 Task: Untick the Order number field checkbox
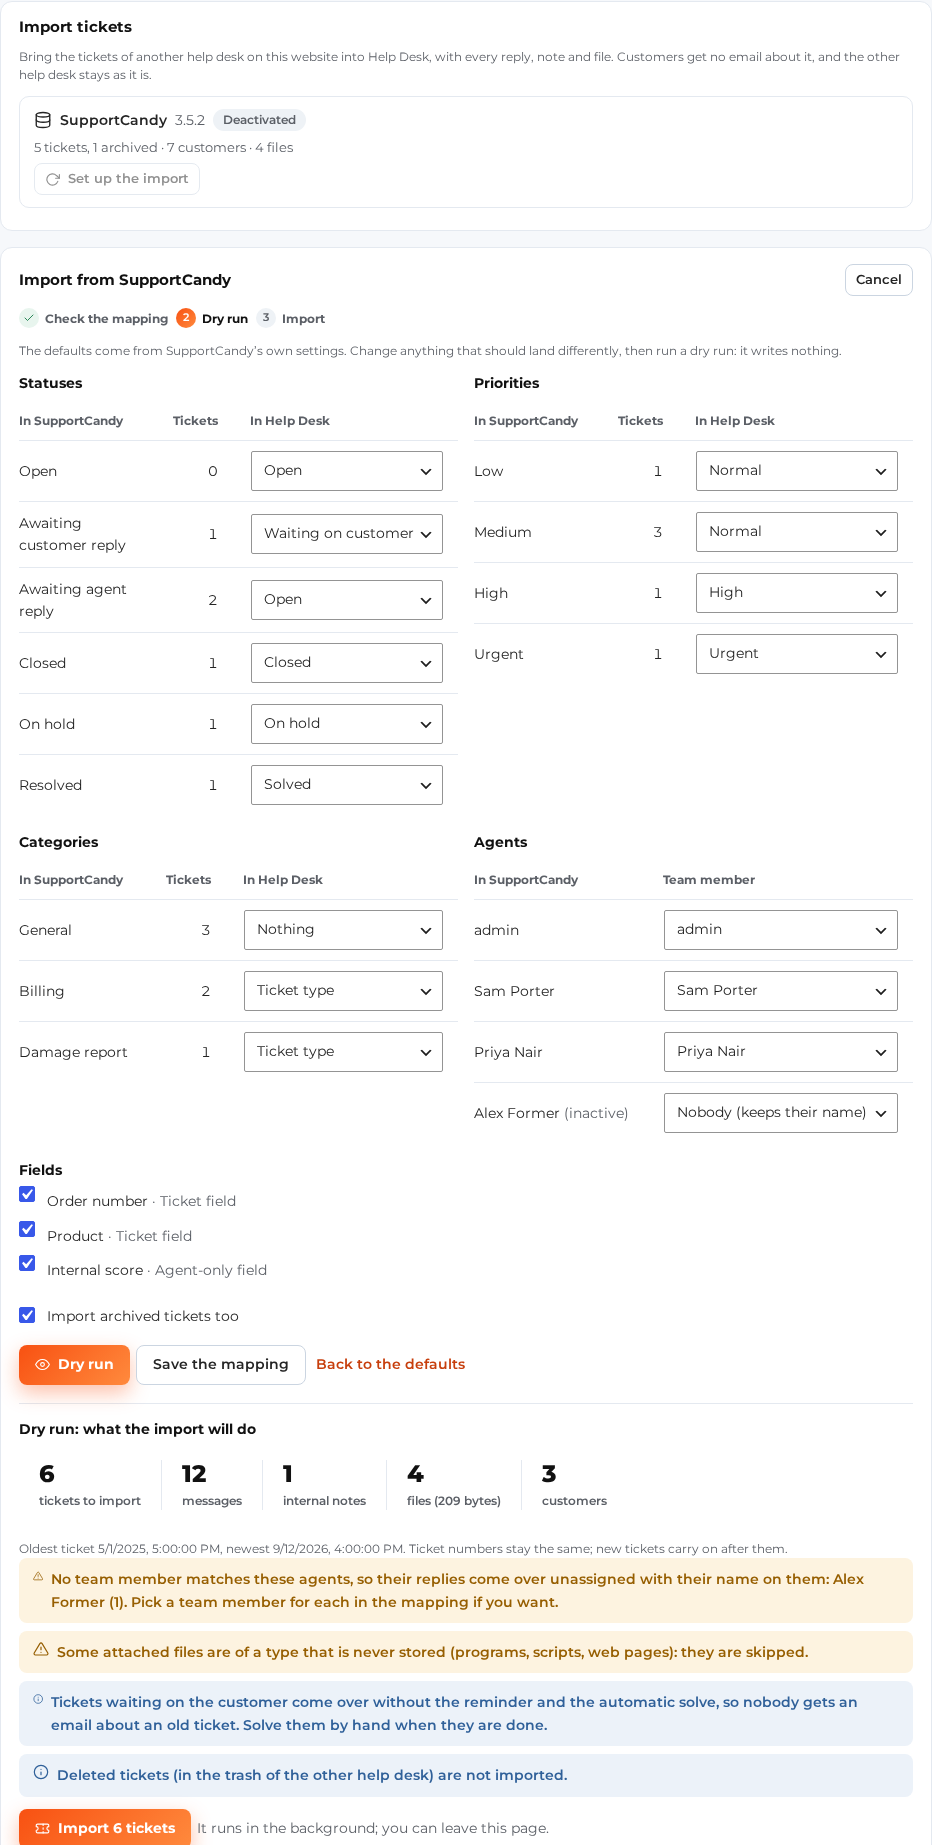(27, 1194)
